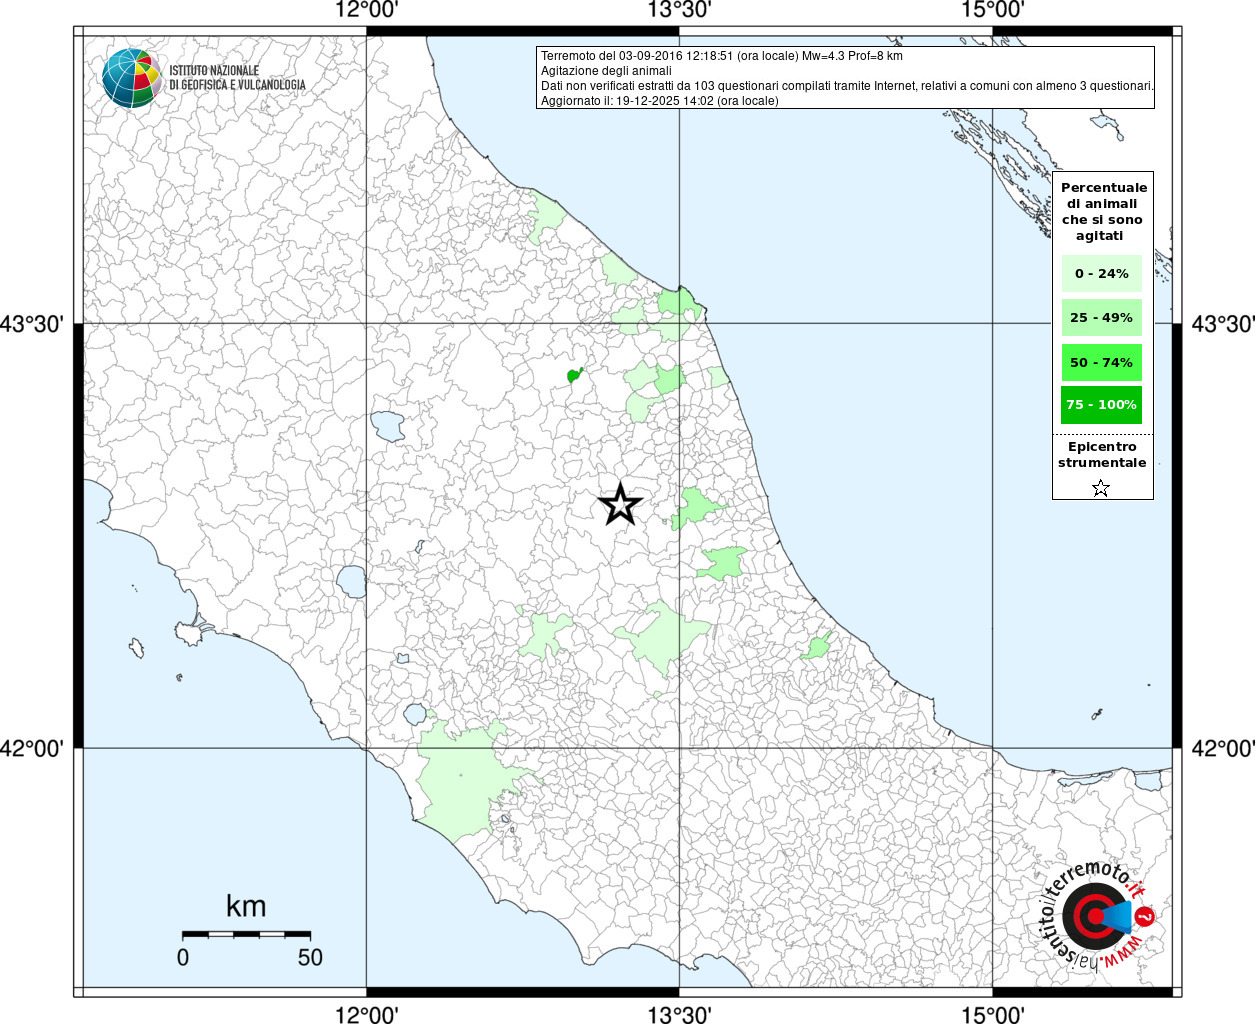Image resolution: width=1255 pixels, height=1024 pixels.
Task: Click the dark green municipality on the map
Action: 574,376
